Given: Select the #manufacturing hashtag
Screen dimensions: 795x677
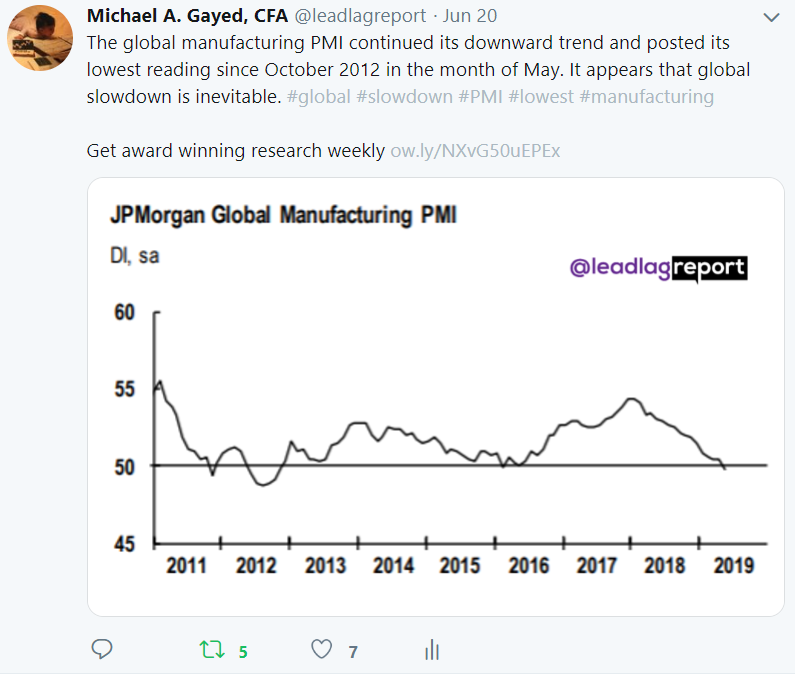Looking at the screenshot, I should coord(646,97).
